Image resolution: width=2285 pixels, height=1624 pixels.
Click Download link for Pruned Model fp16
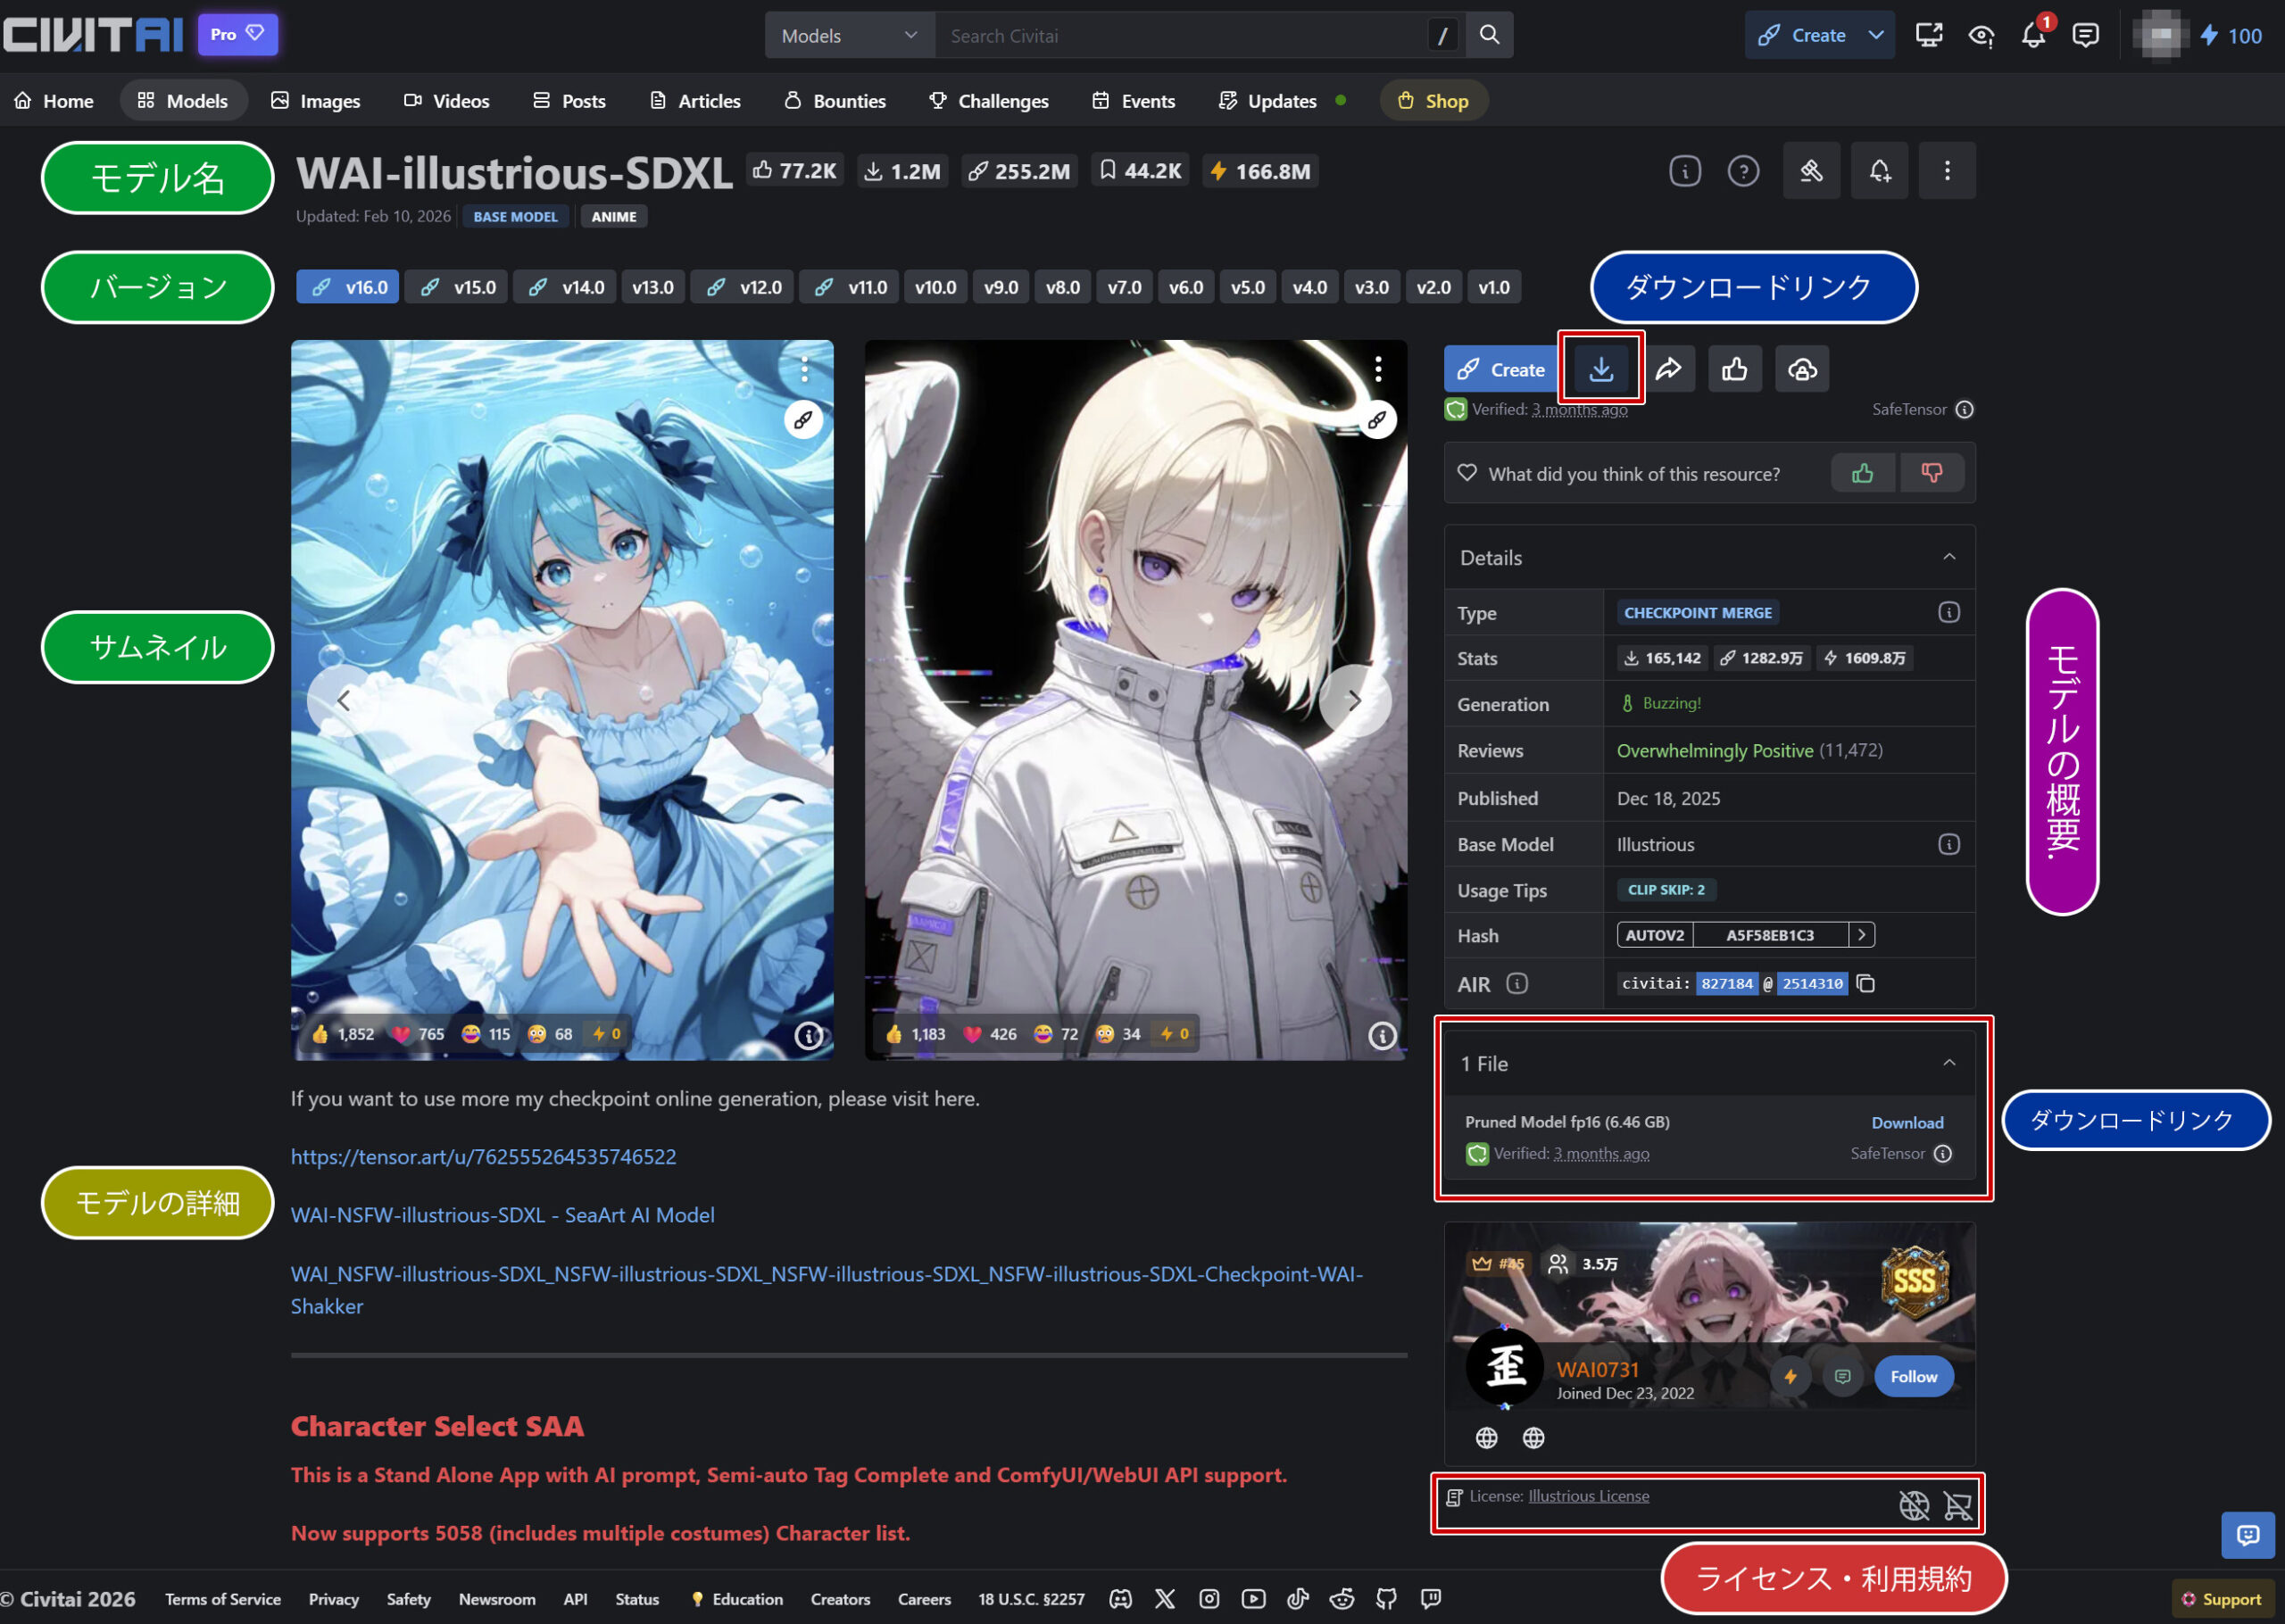pyautogui.click(x=1907, y=1122)
